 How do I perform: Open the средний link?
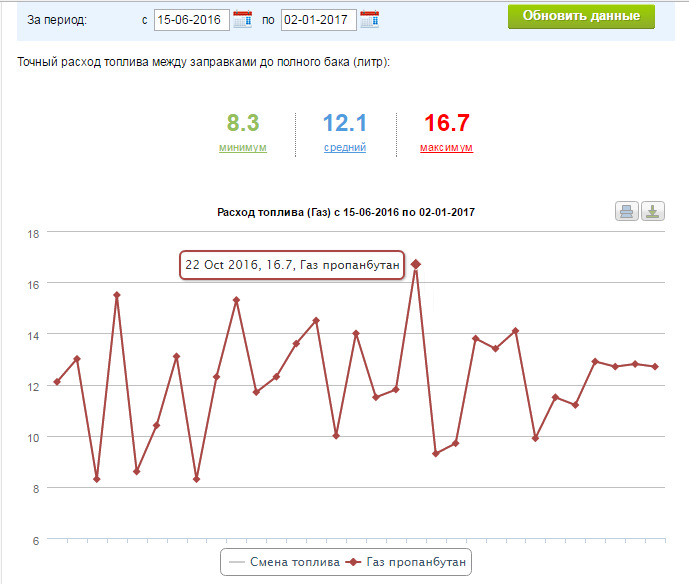pyautogui.click(x=345, y=147)
